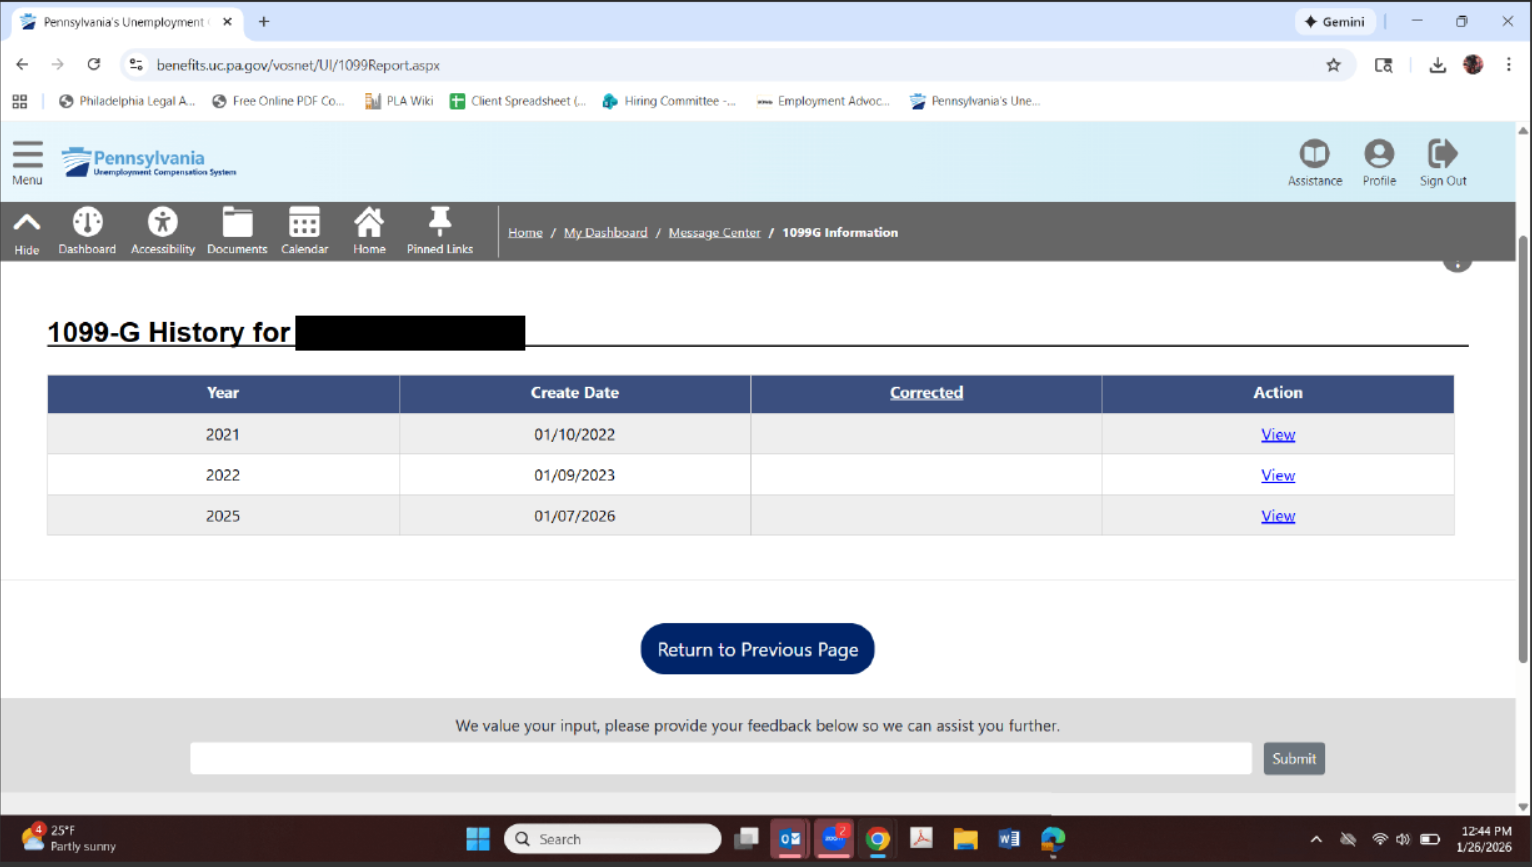
Task: Go to Message Center breadcrumb
Action: pos(714,233)
